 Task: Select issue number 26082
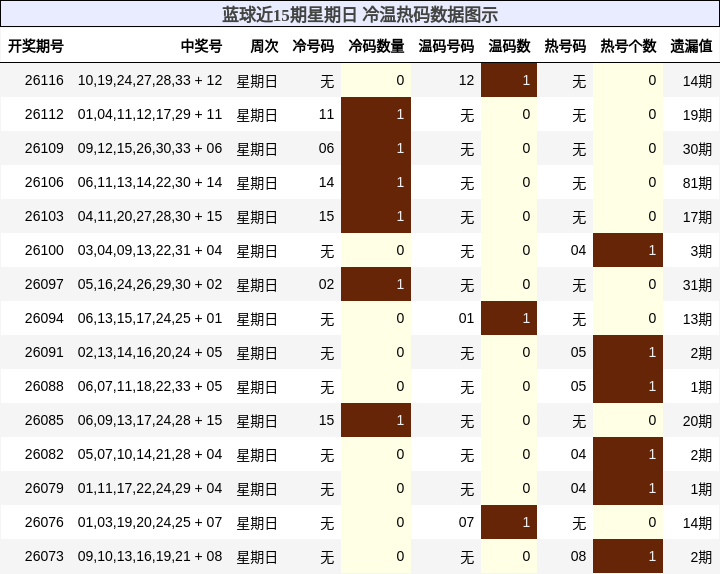pyautogui.click(x=44, y=454)
